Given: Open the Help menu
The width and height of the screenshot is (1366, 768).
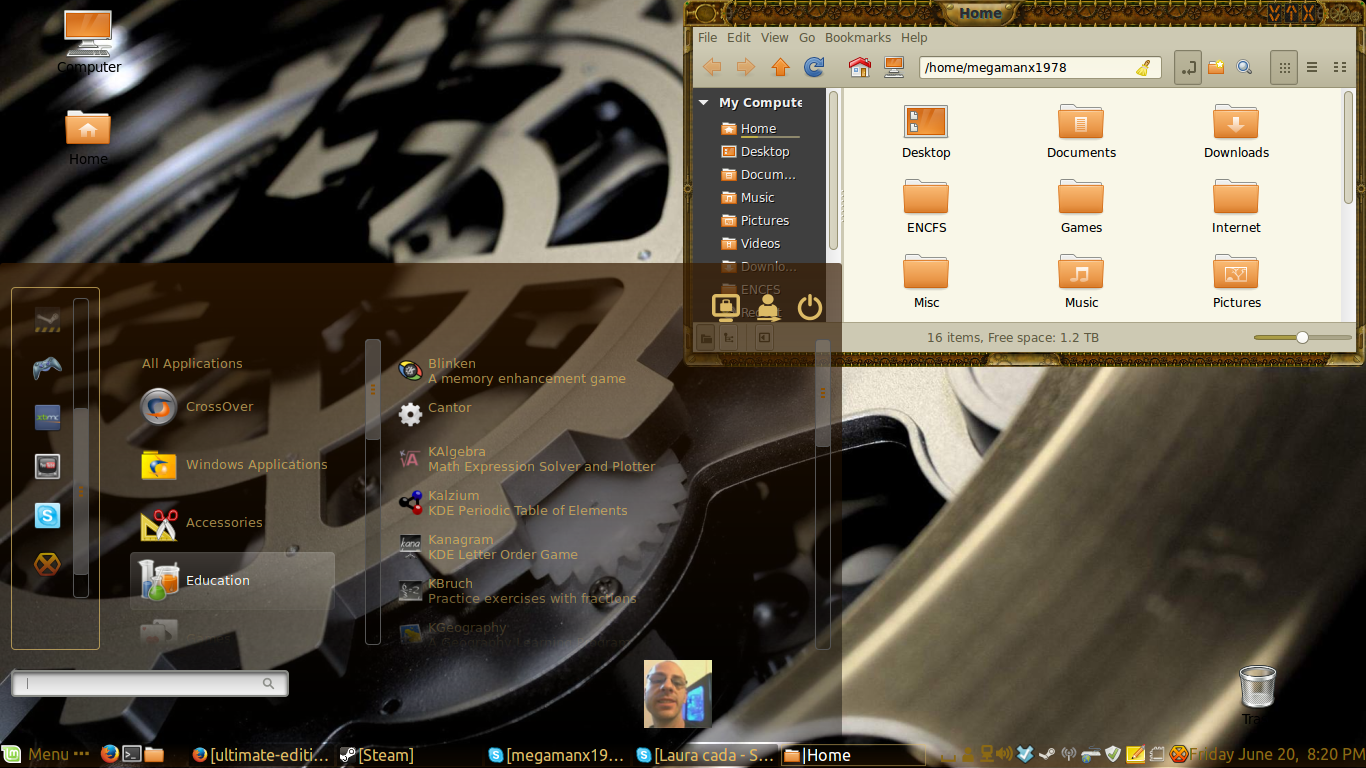Looking at the screenshot, I should pos(914,38).
